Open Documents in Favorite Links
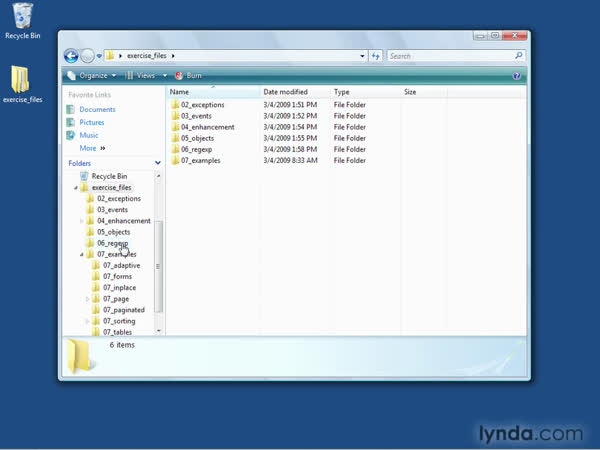 (97, 109)
